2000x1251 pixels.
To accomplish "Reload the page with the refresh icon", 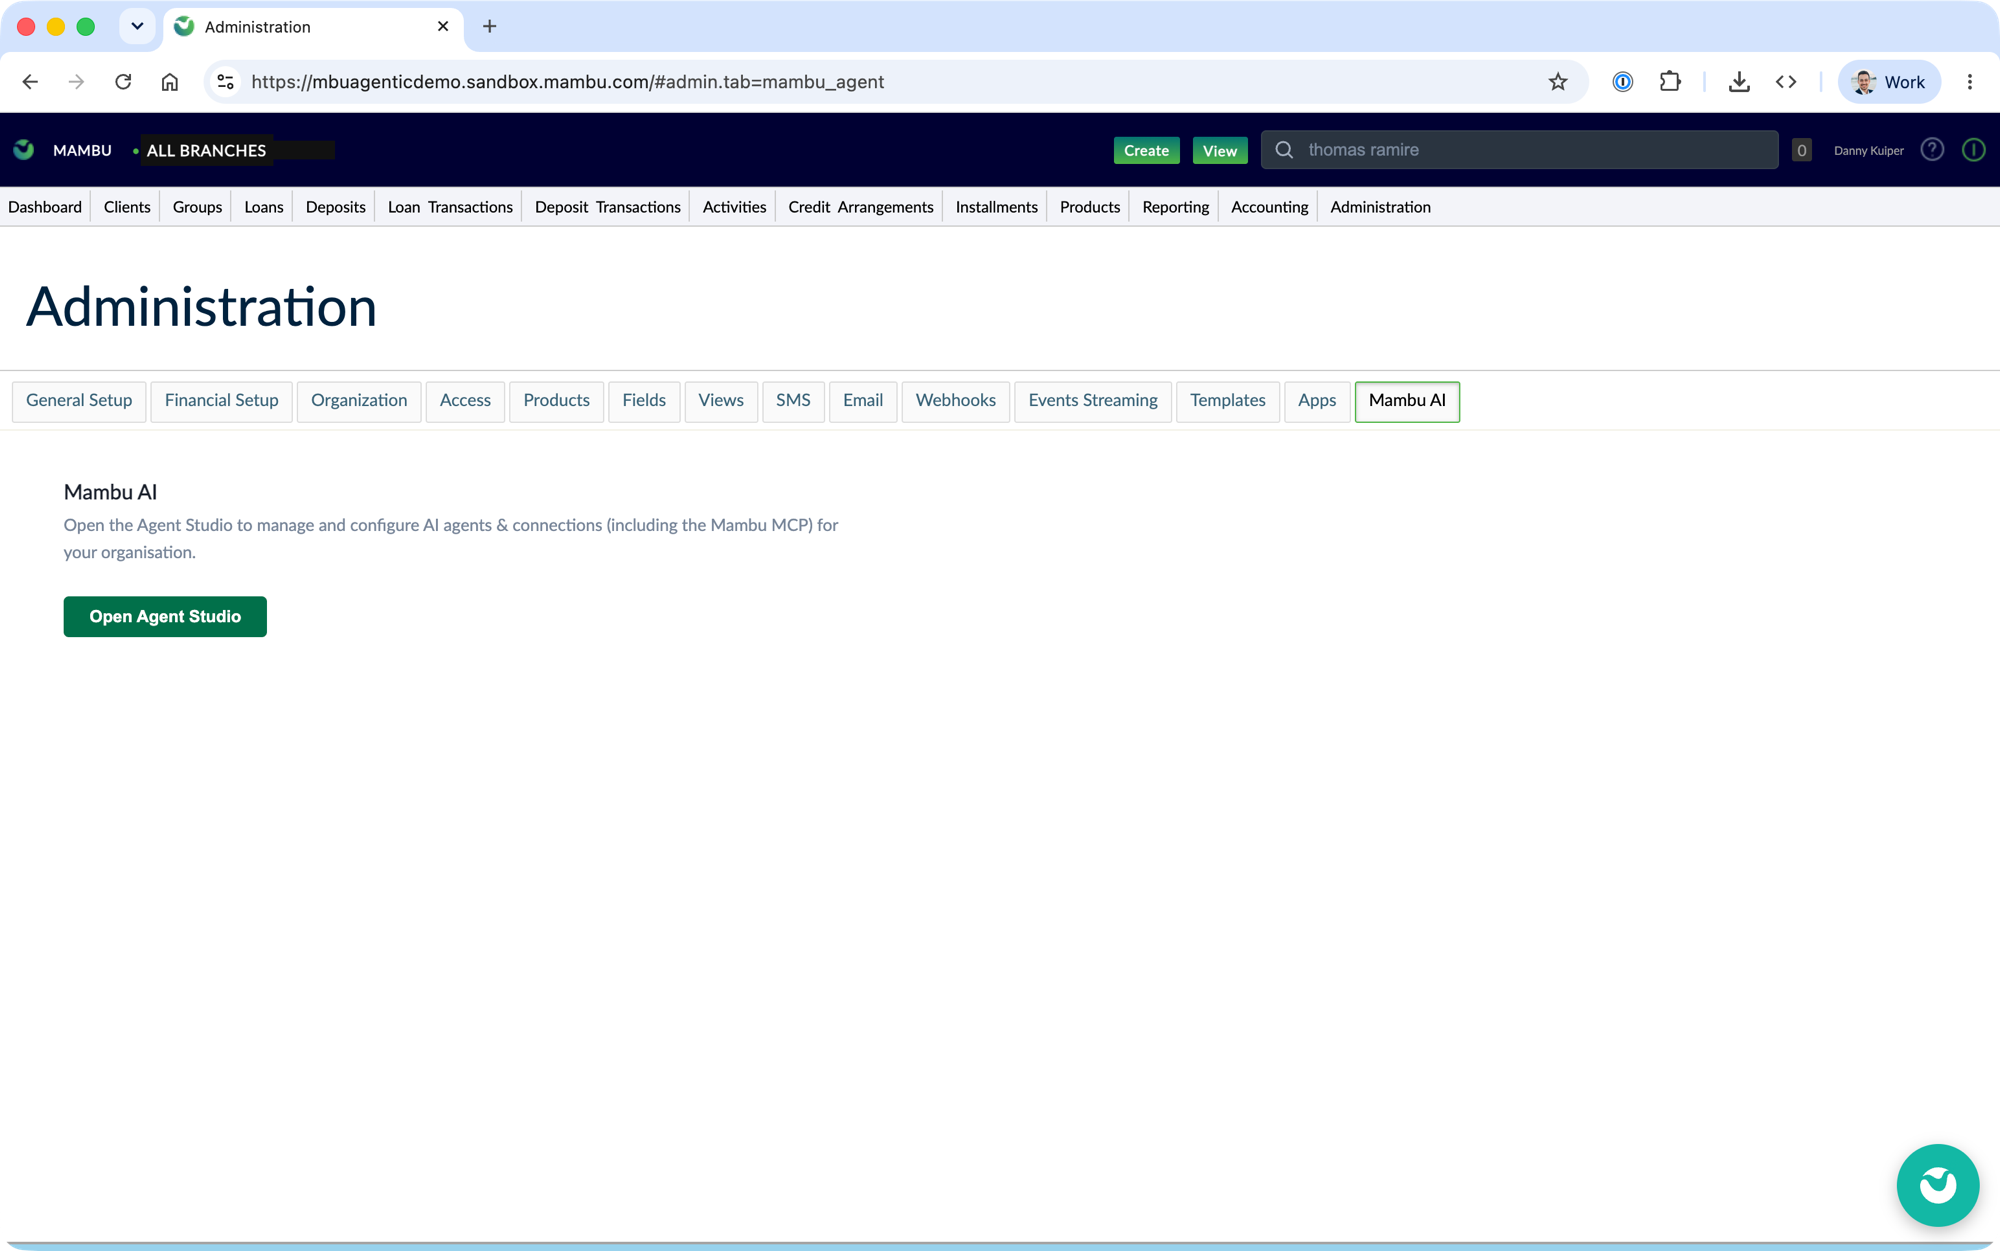I will click(x=123, y=82).
